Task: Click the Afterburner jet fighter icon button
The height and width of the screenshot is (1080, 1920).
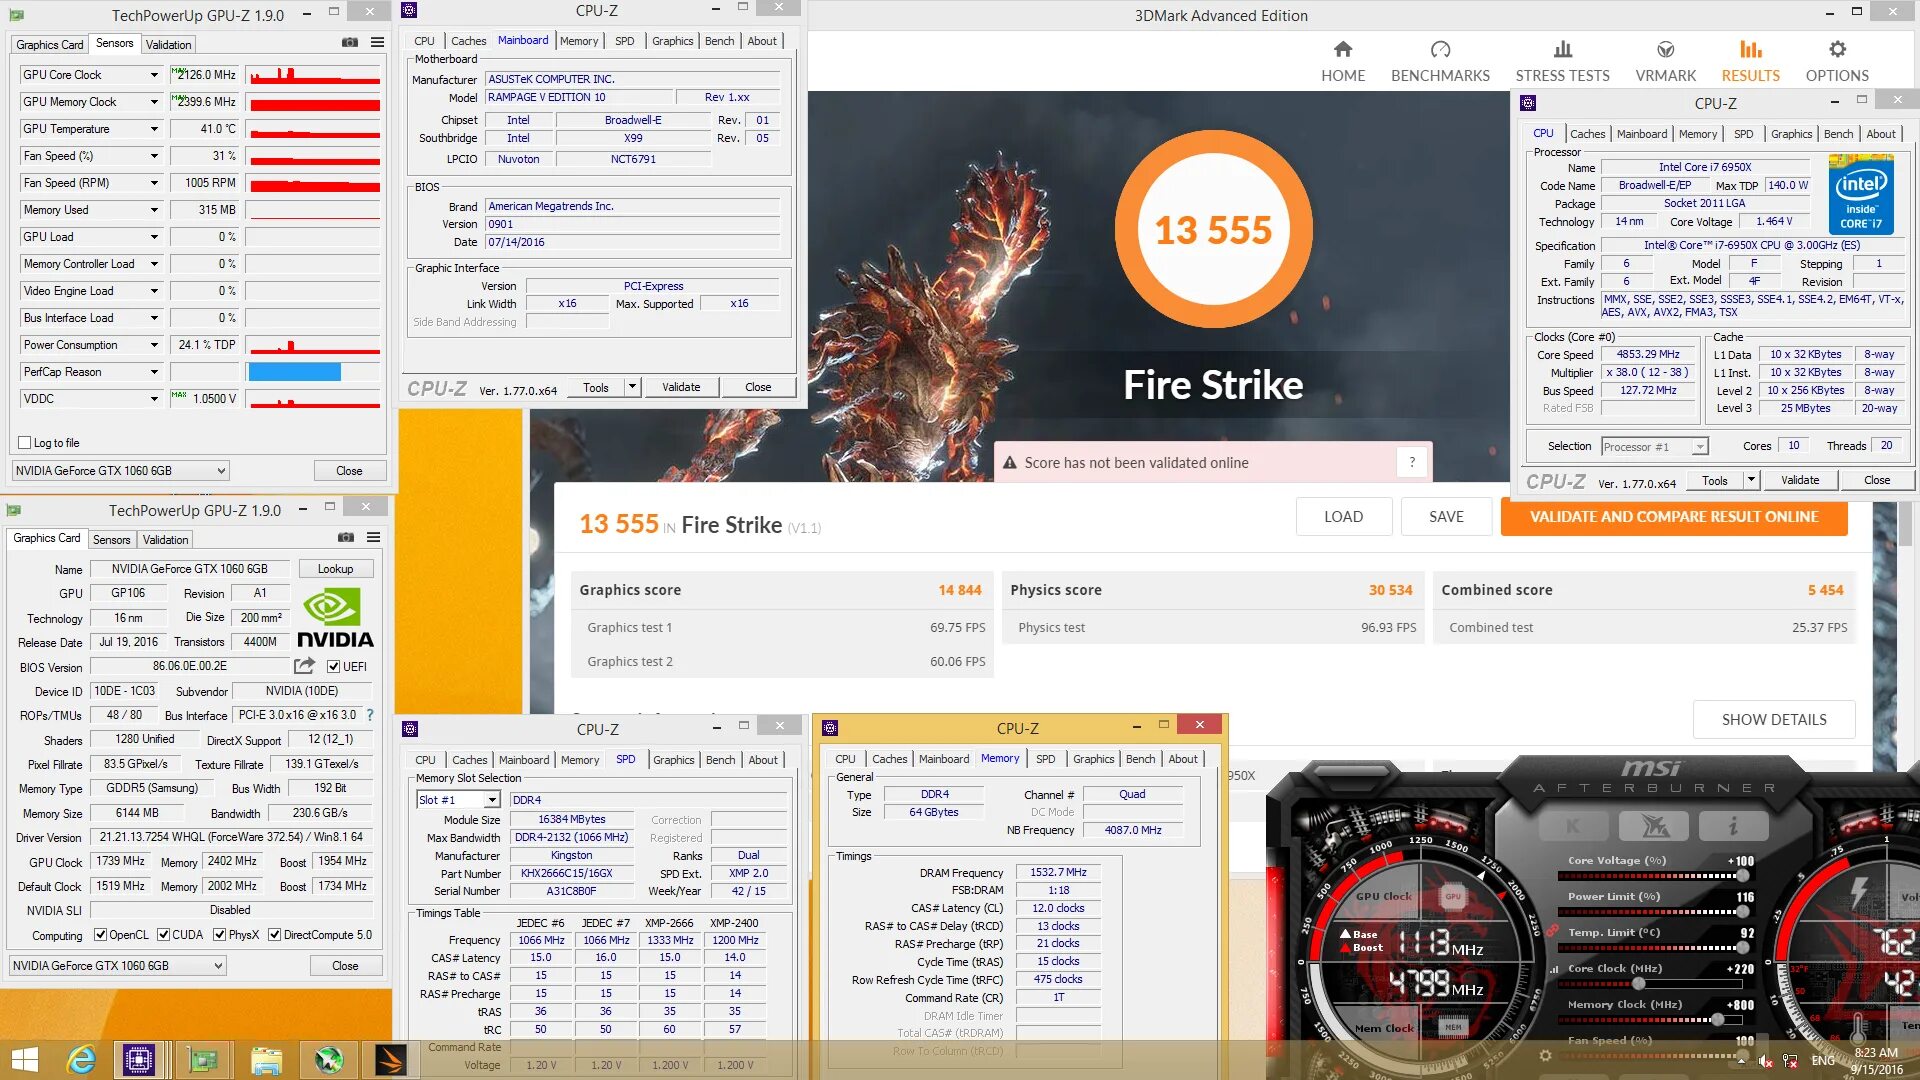Action: click(x=1653, y=826)
